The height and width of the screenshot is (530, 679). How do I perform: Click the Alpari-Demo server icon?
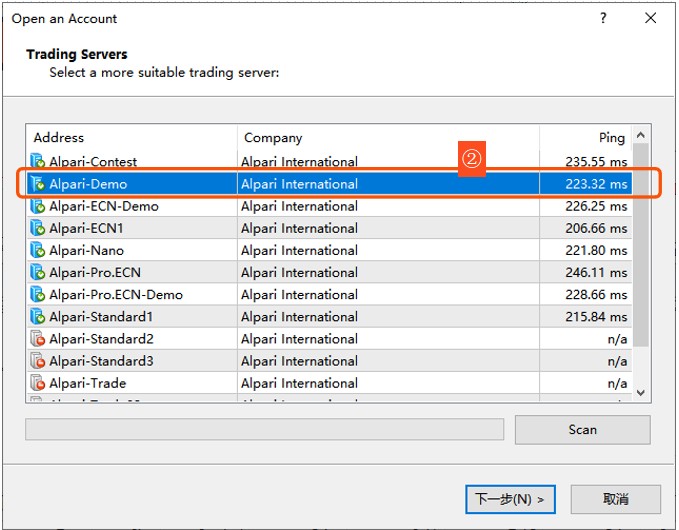pos(38,184)
